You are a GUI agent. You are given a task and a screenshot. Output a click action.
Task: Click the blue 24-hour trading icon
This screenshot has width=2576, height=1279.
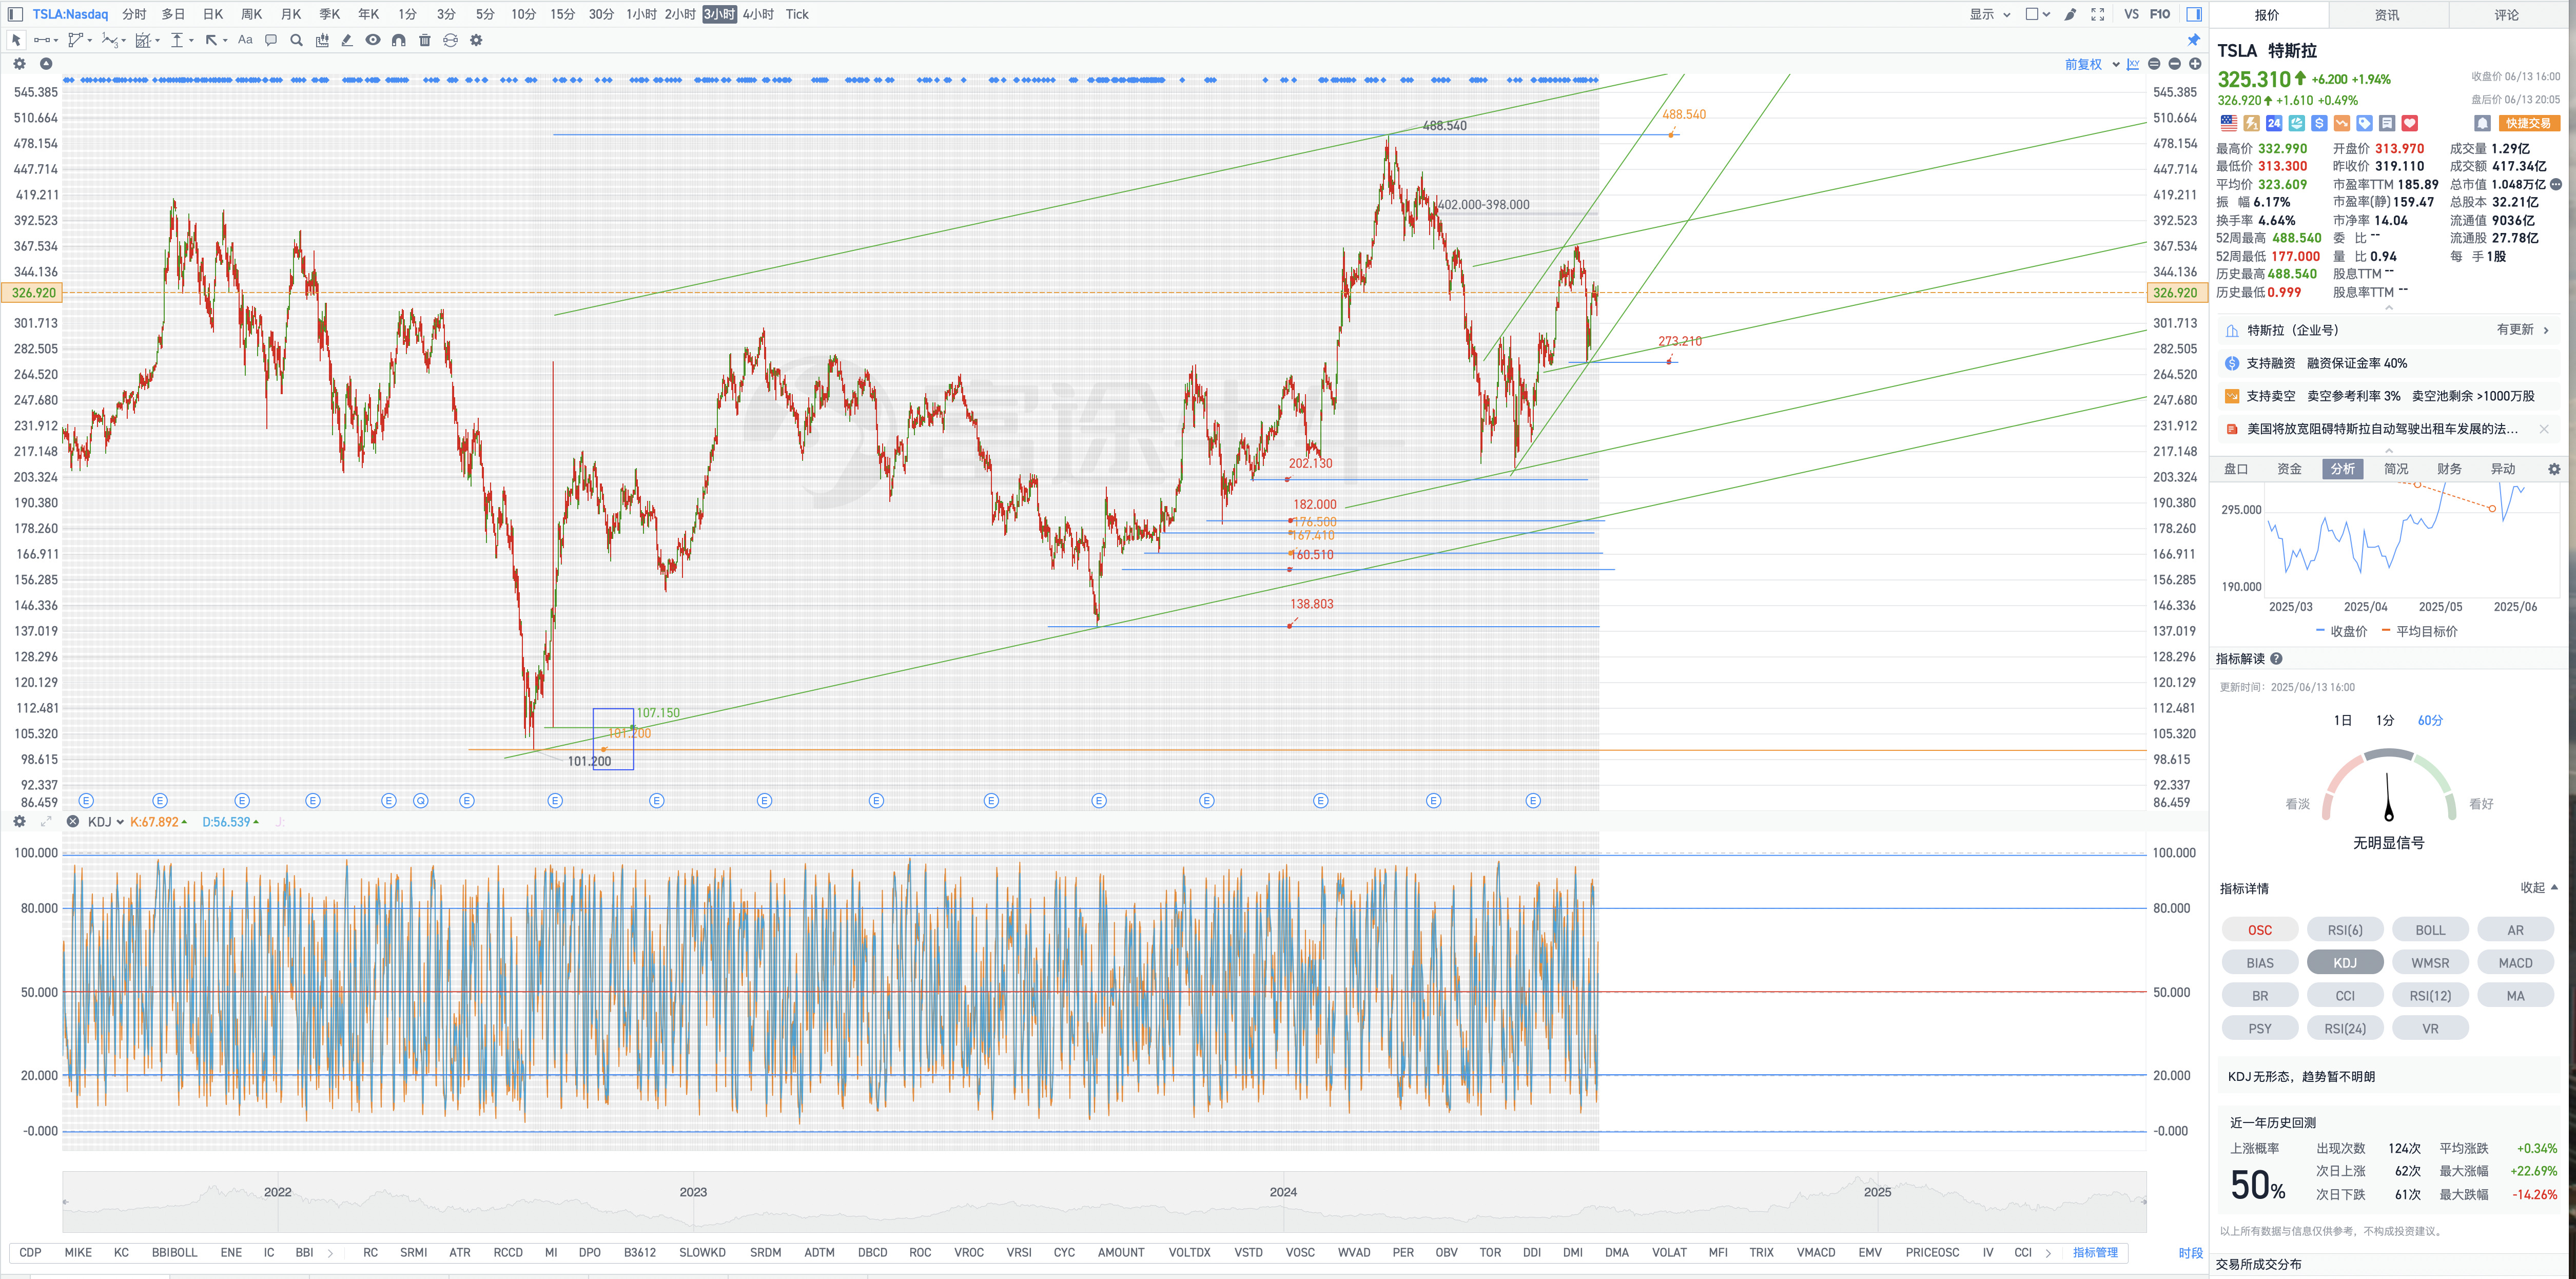pos(2274,123)
